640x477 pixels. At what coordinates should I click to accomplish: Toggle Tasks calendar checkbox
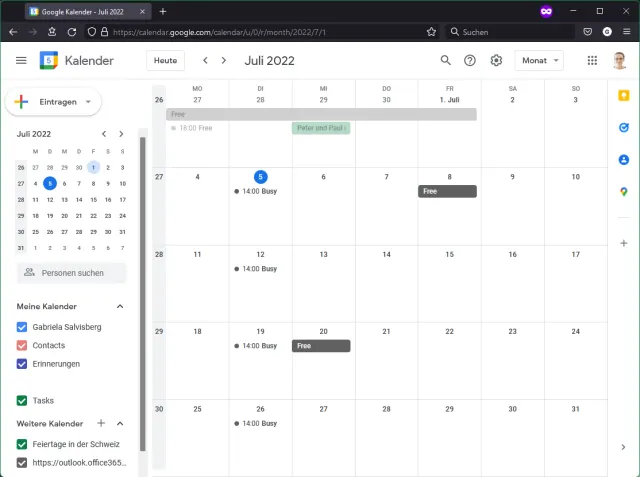22,400
